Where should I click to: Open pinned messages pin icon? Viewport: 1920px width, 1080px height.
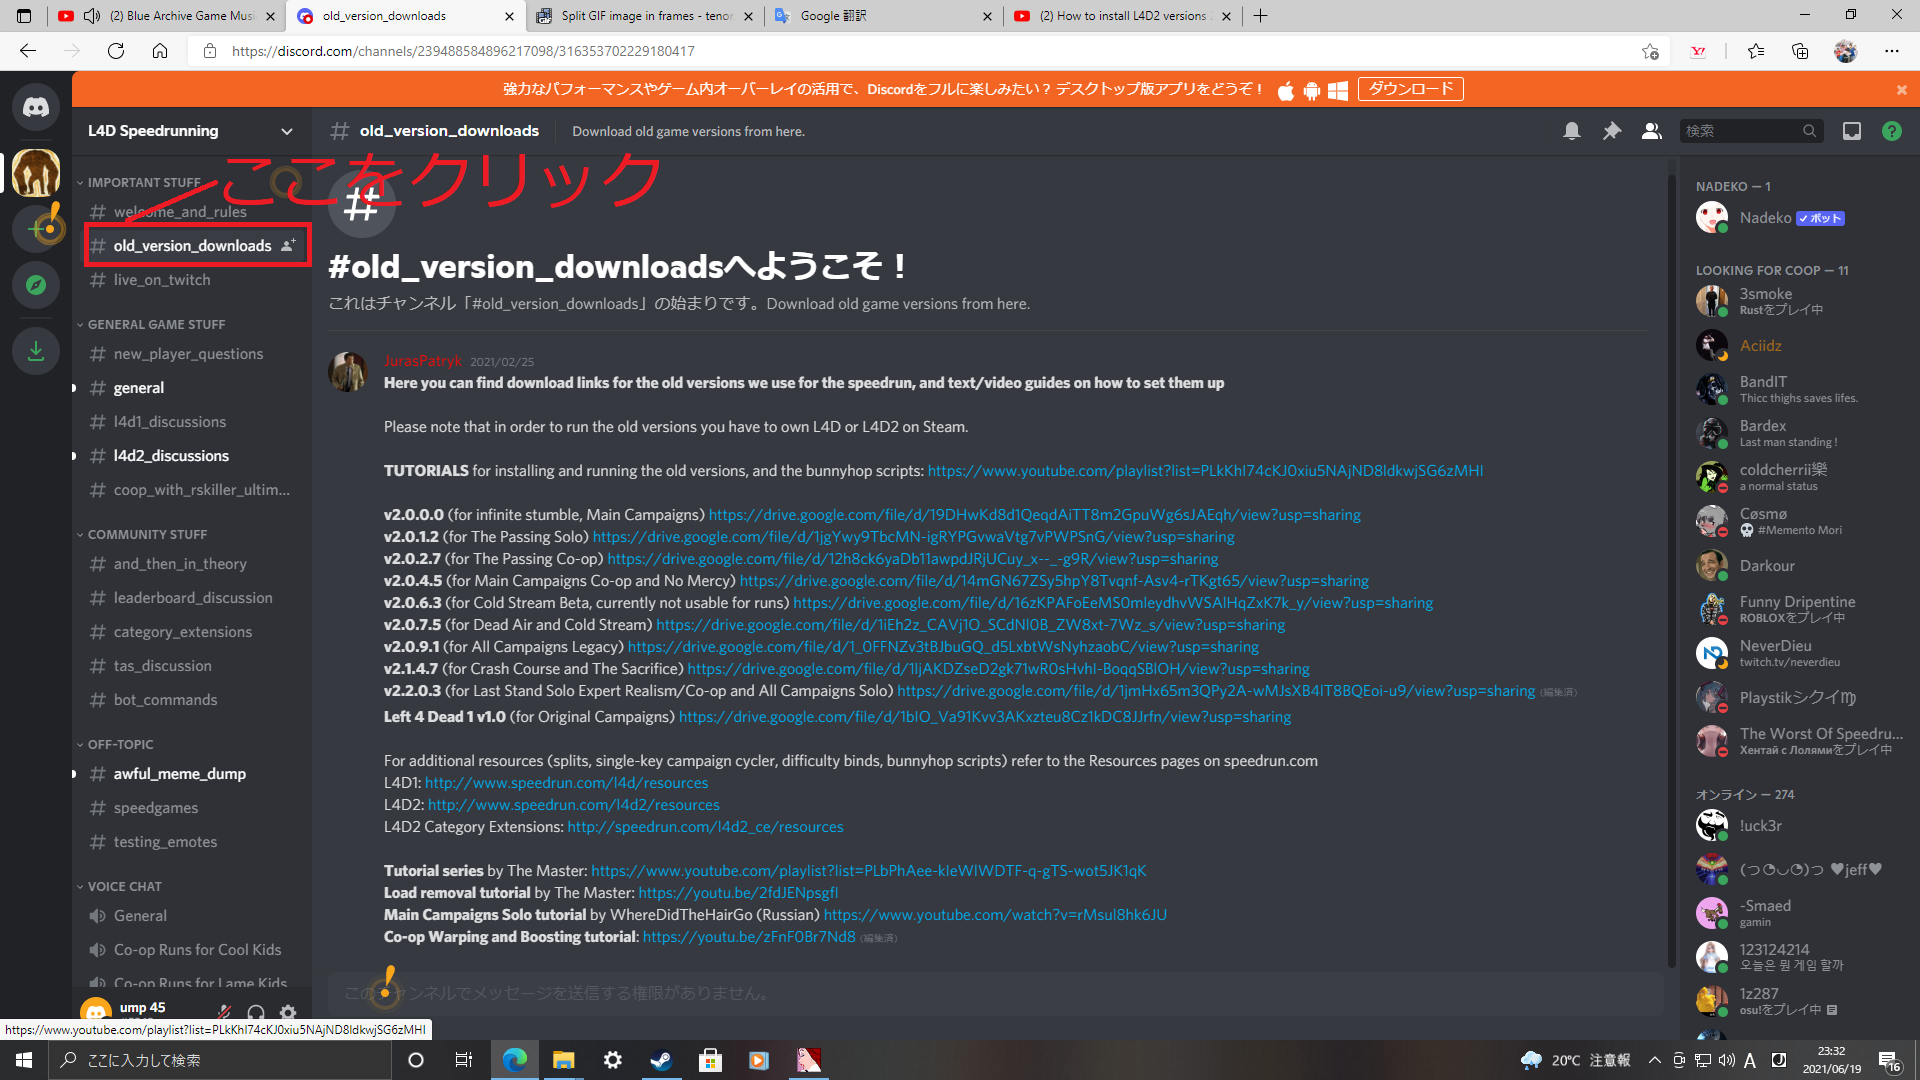click(x=1611, y=131)
